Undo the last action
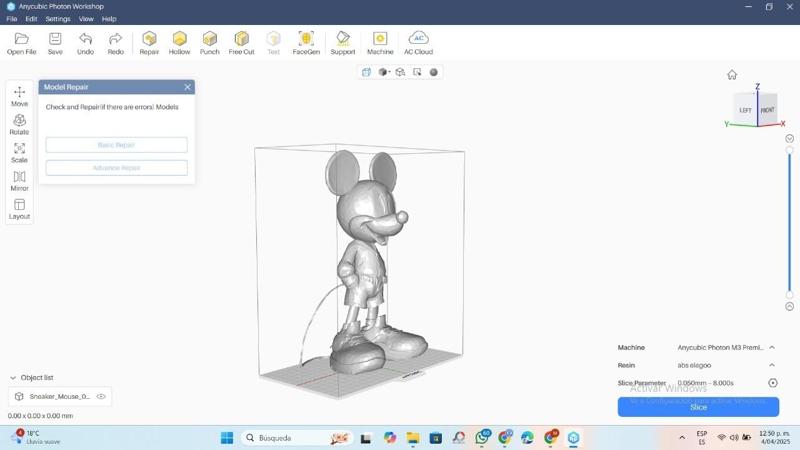The height and width of the screenshot is (450, 800). (85, 43)
